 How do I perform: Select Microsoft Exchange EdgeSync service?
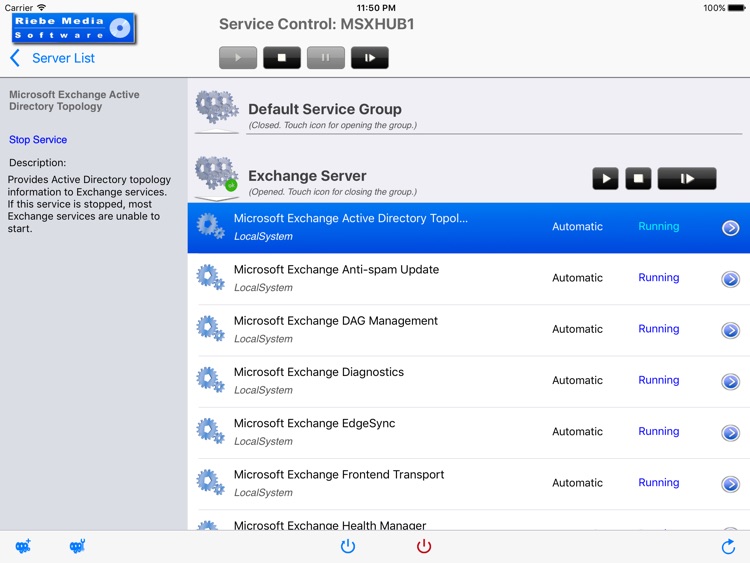click(469, 432)
